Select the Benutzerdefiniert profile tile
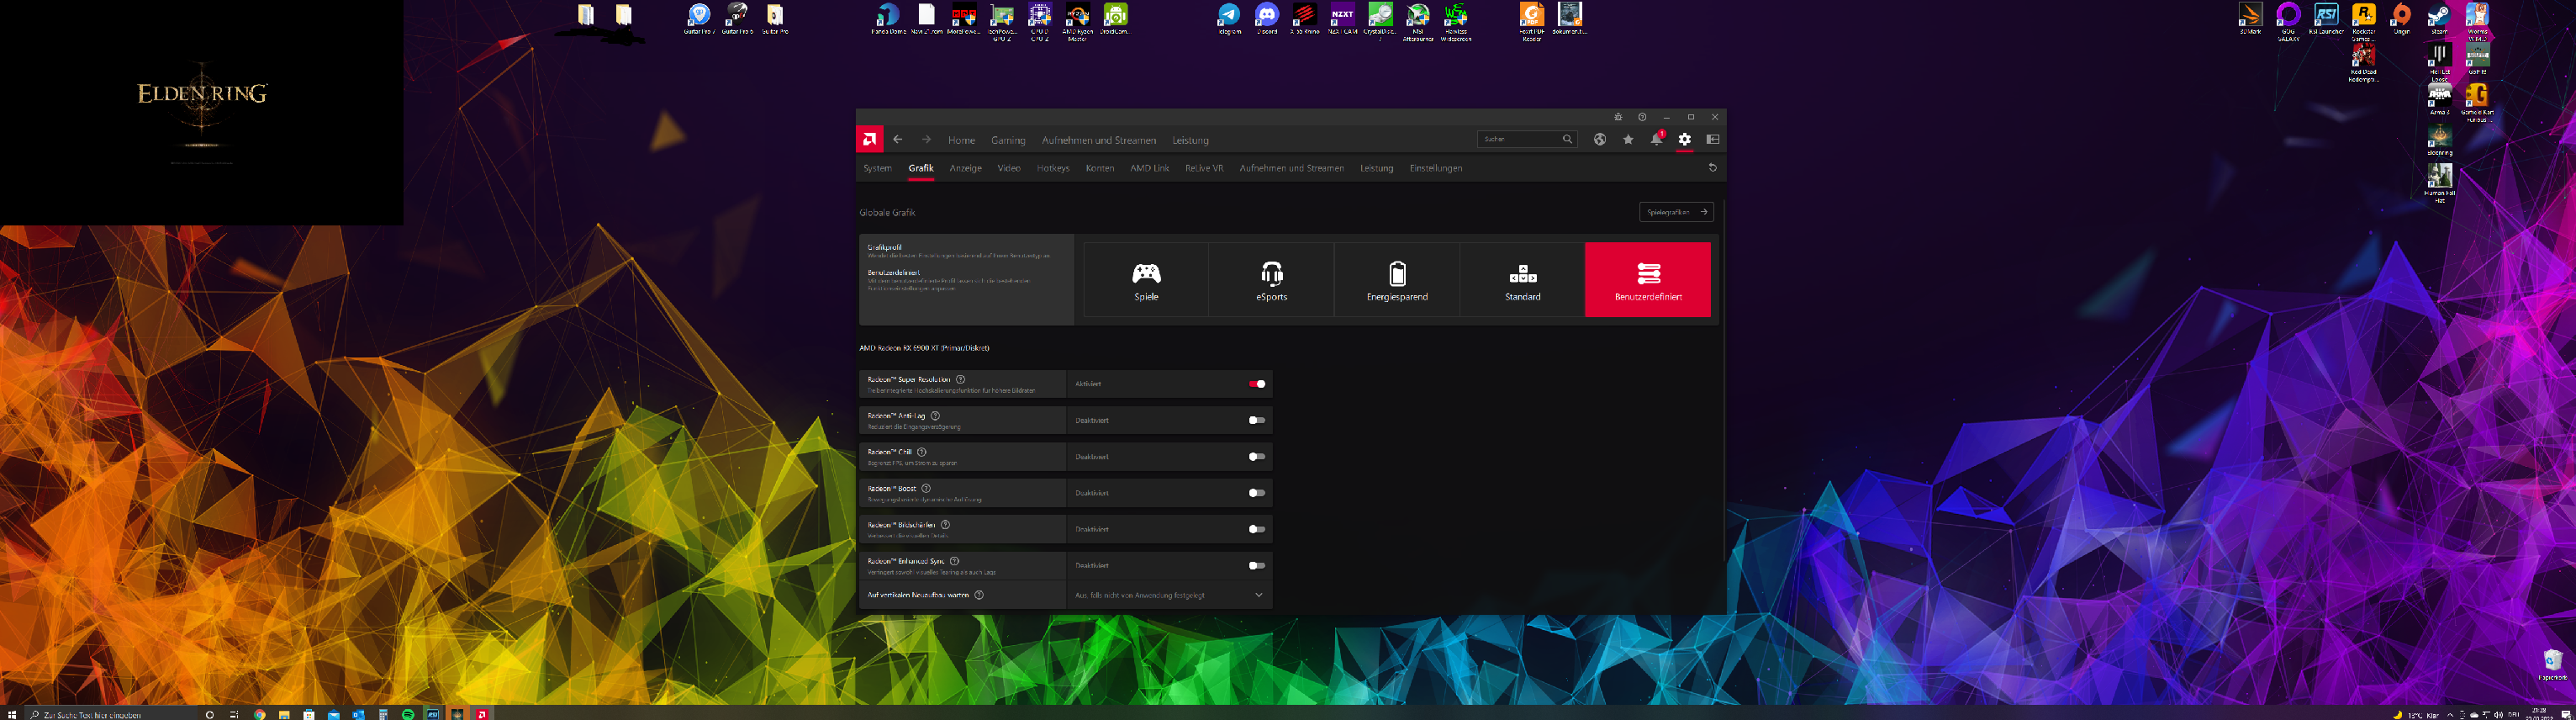 [1648, 280]
